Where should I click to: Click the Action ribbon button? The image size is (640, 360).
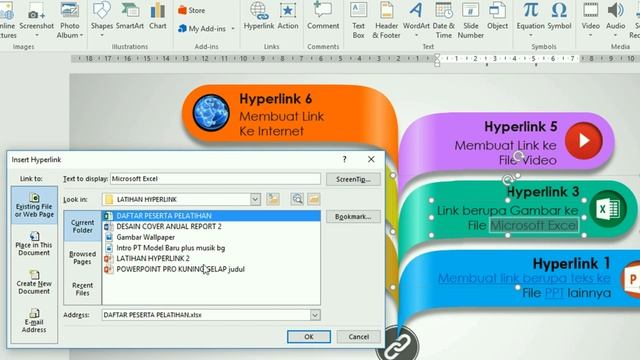pos(288,16)
